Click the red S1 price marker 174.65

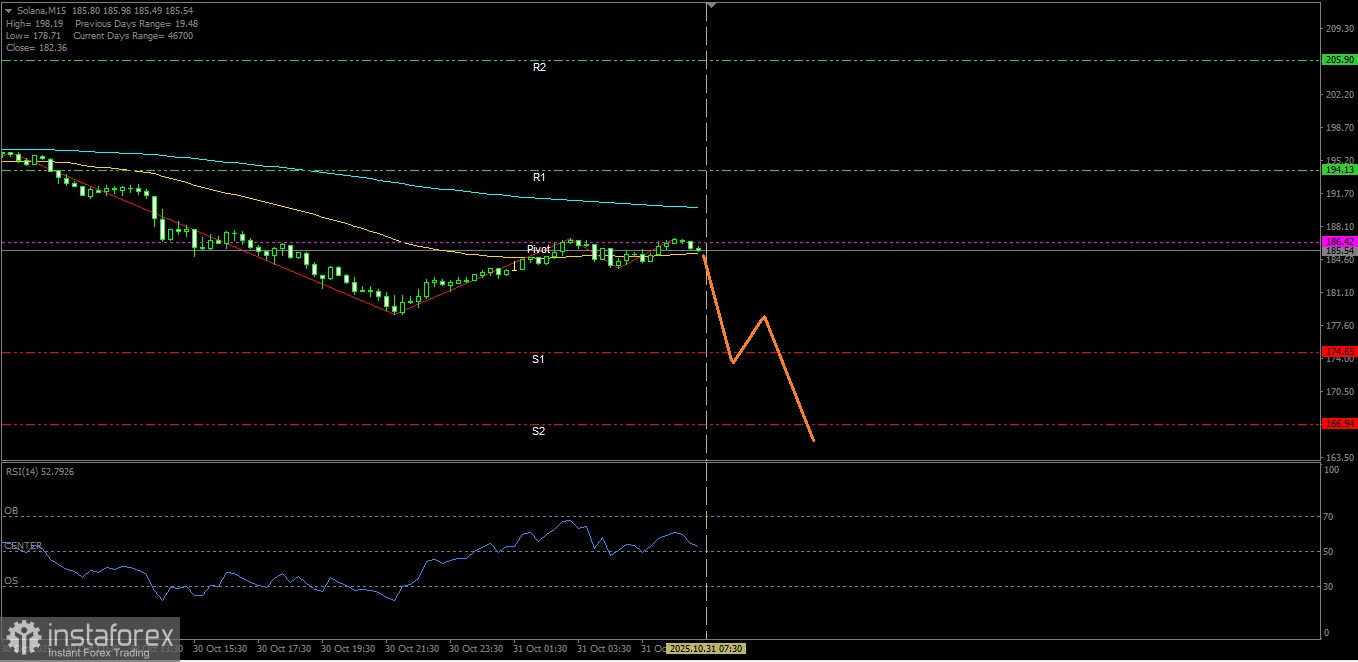click(x=1339, y=351)
